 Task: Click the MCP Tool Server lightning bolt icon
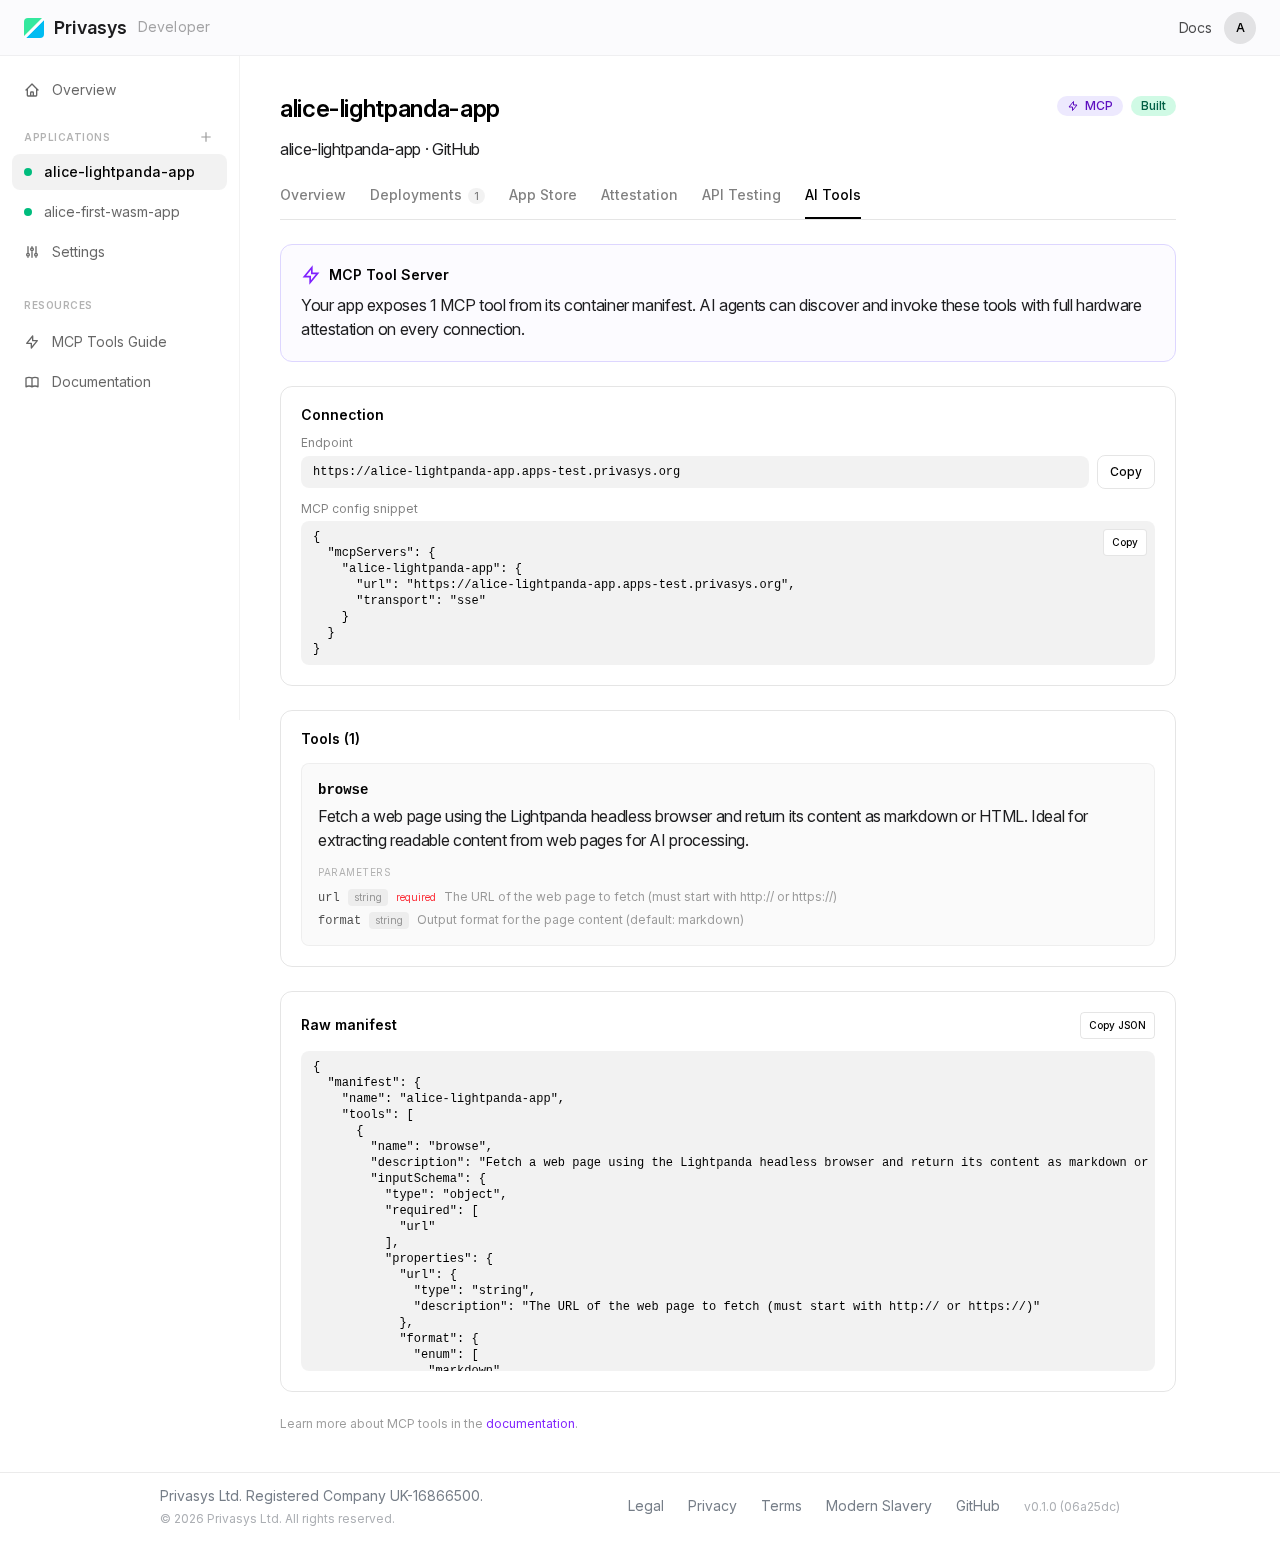(310, 274)
